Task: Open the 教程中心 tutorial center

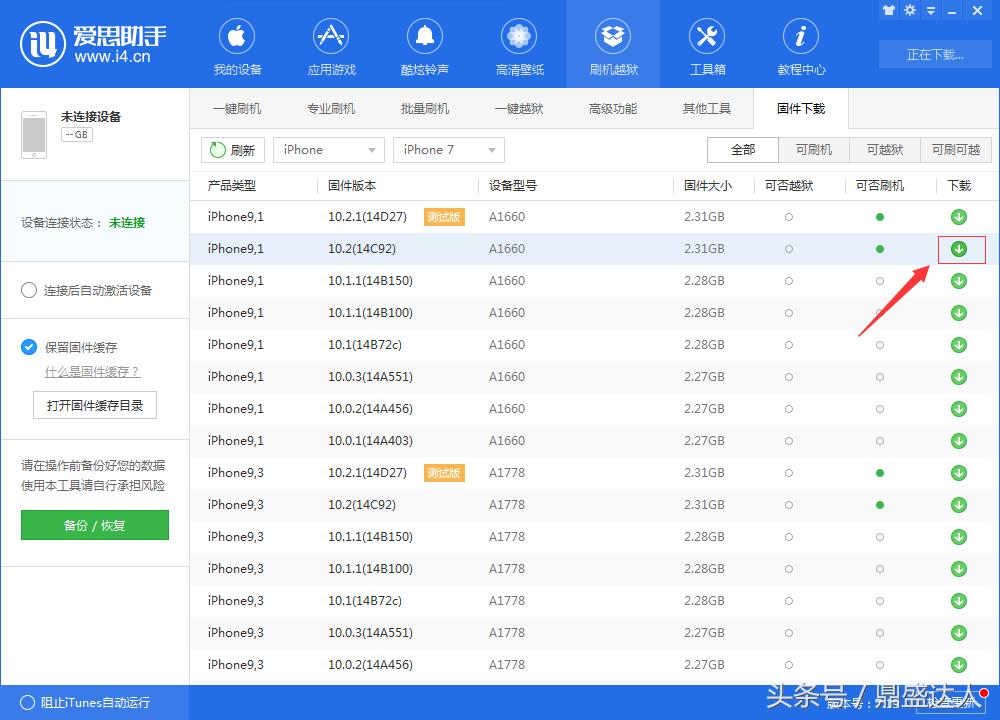Action: (800, 45)
